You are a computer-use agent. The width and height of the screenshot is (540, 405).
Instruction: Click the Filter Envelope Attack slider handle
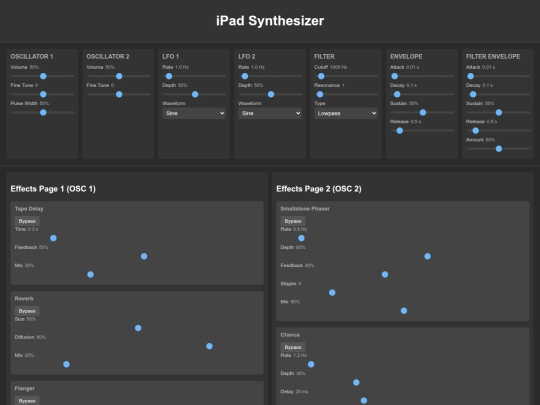pyautogui.click(x=470, y=76)
